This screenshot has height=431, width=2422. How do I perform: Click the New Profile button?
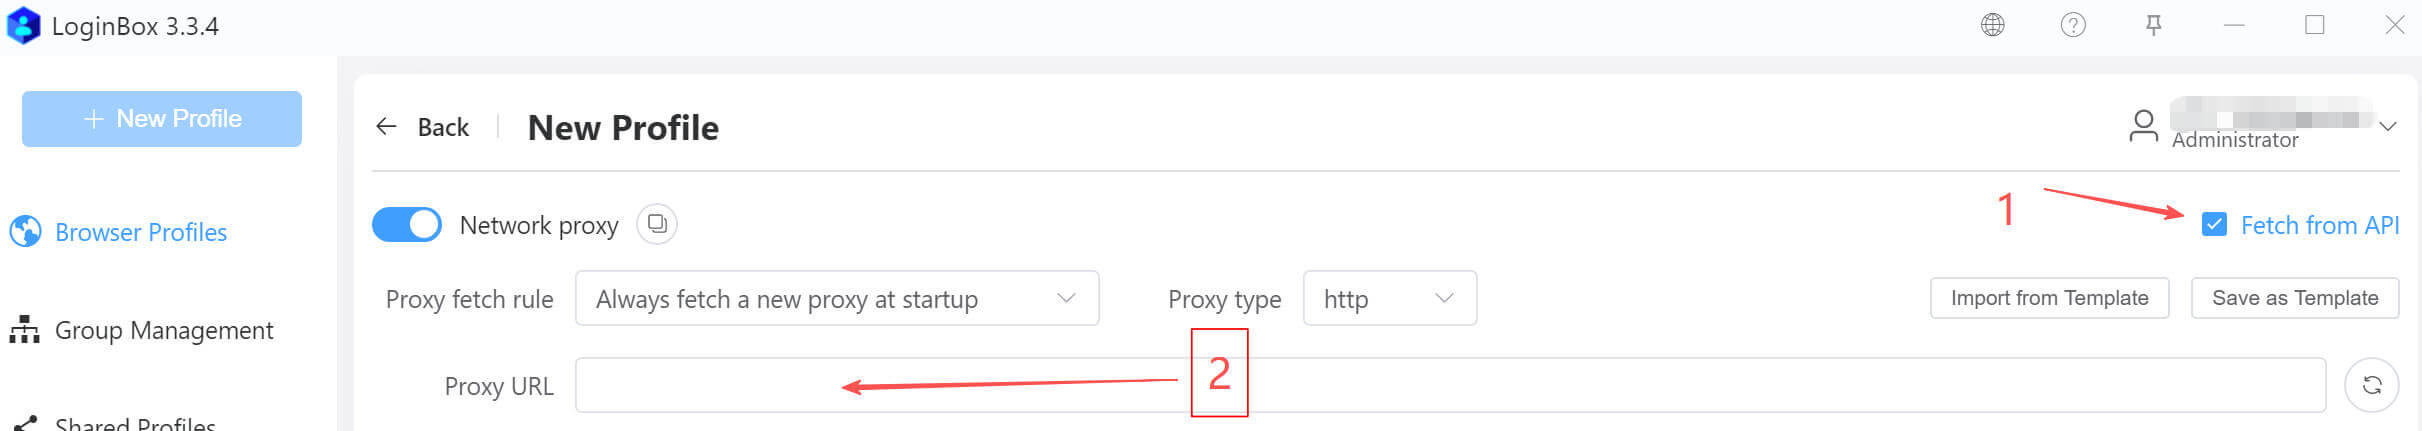(162, 119)
